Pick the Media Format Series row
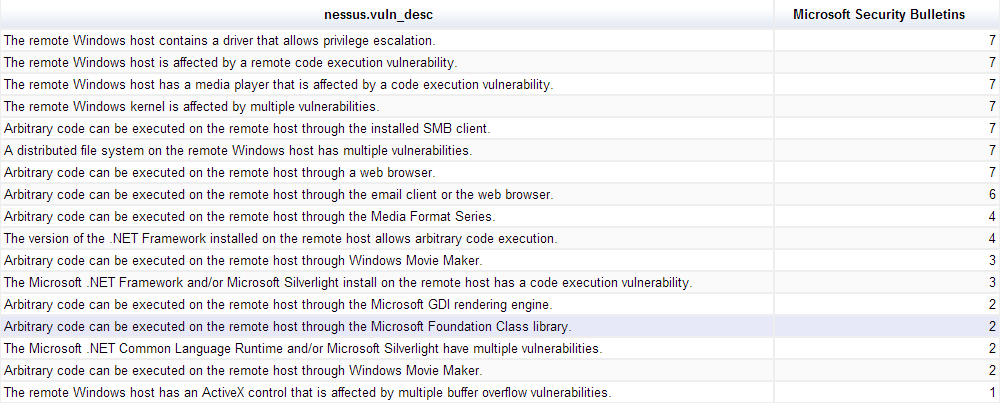1005x413 pixels. tap(500, 217)
